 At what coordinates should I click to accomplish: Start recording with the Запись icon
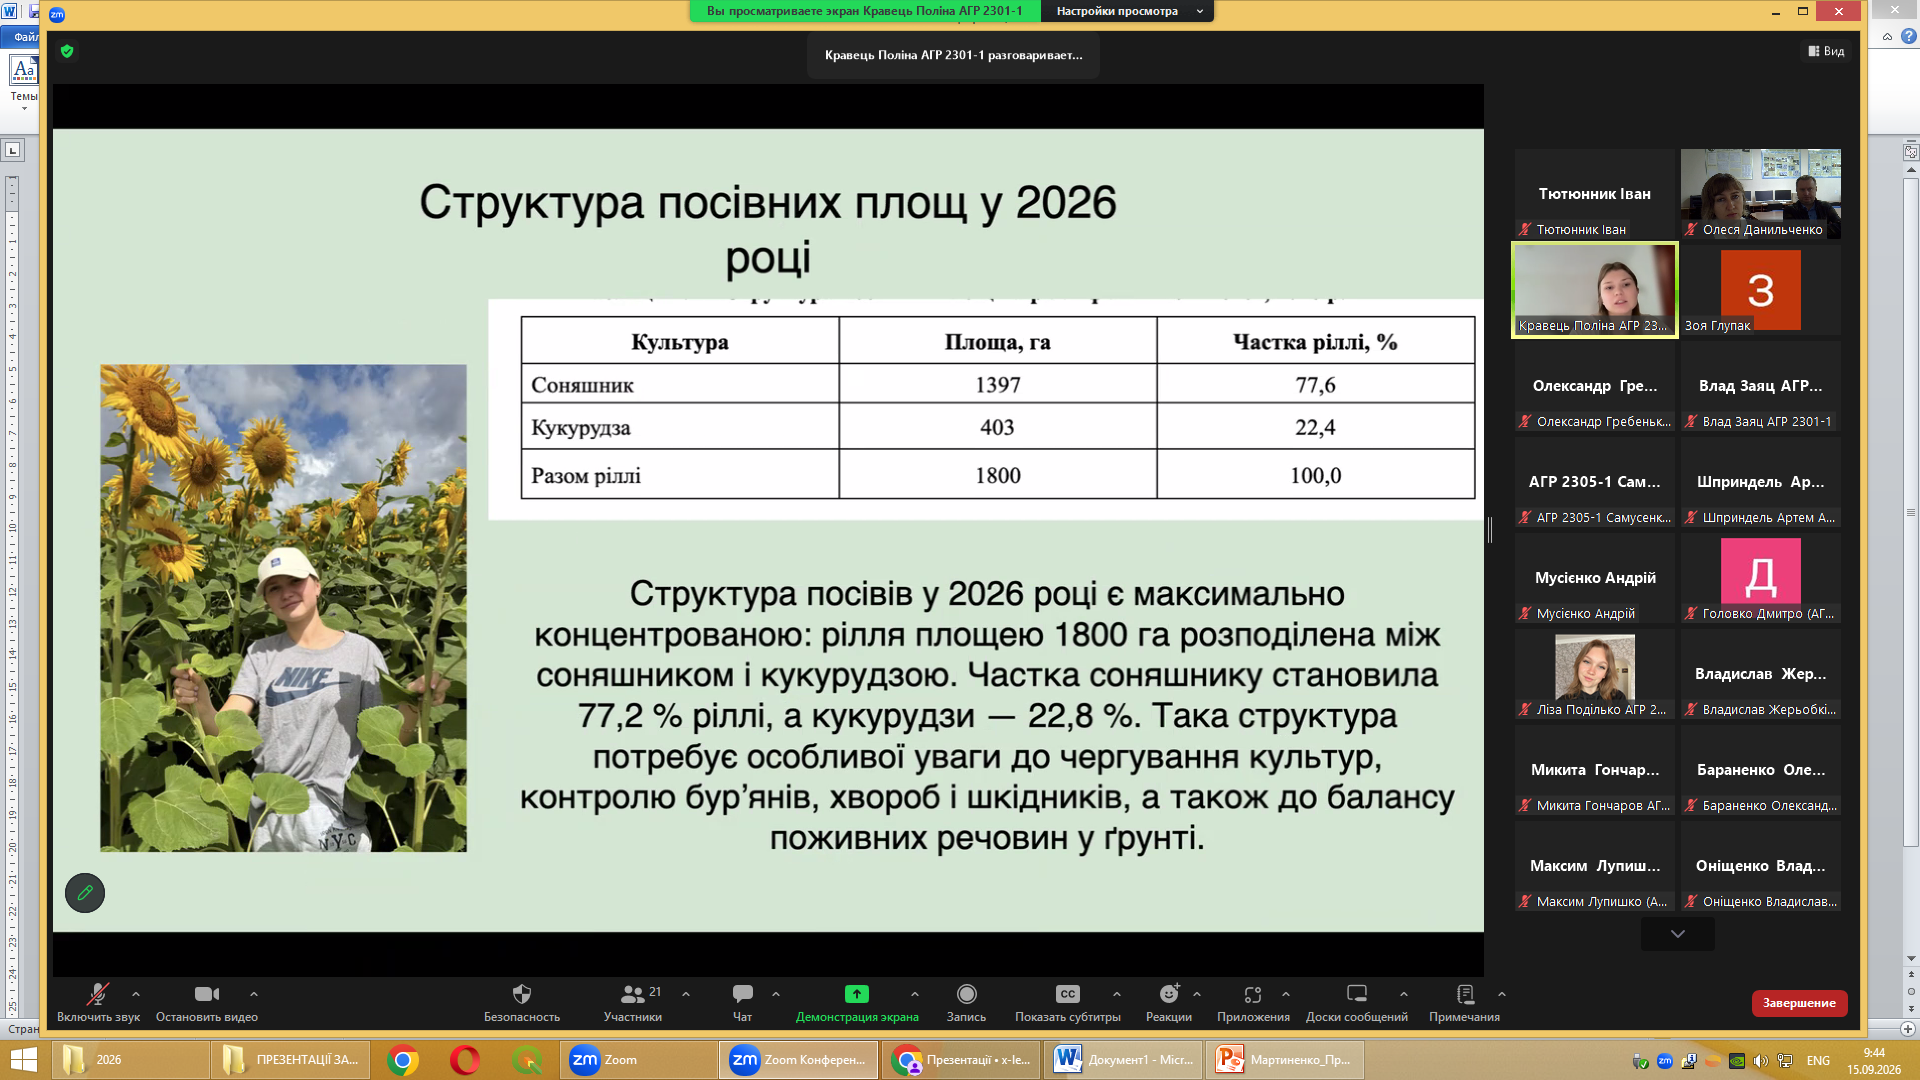click(x=966, y=994)
